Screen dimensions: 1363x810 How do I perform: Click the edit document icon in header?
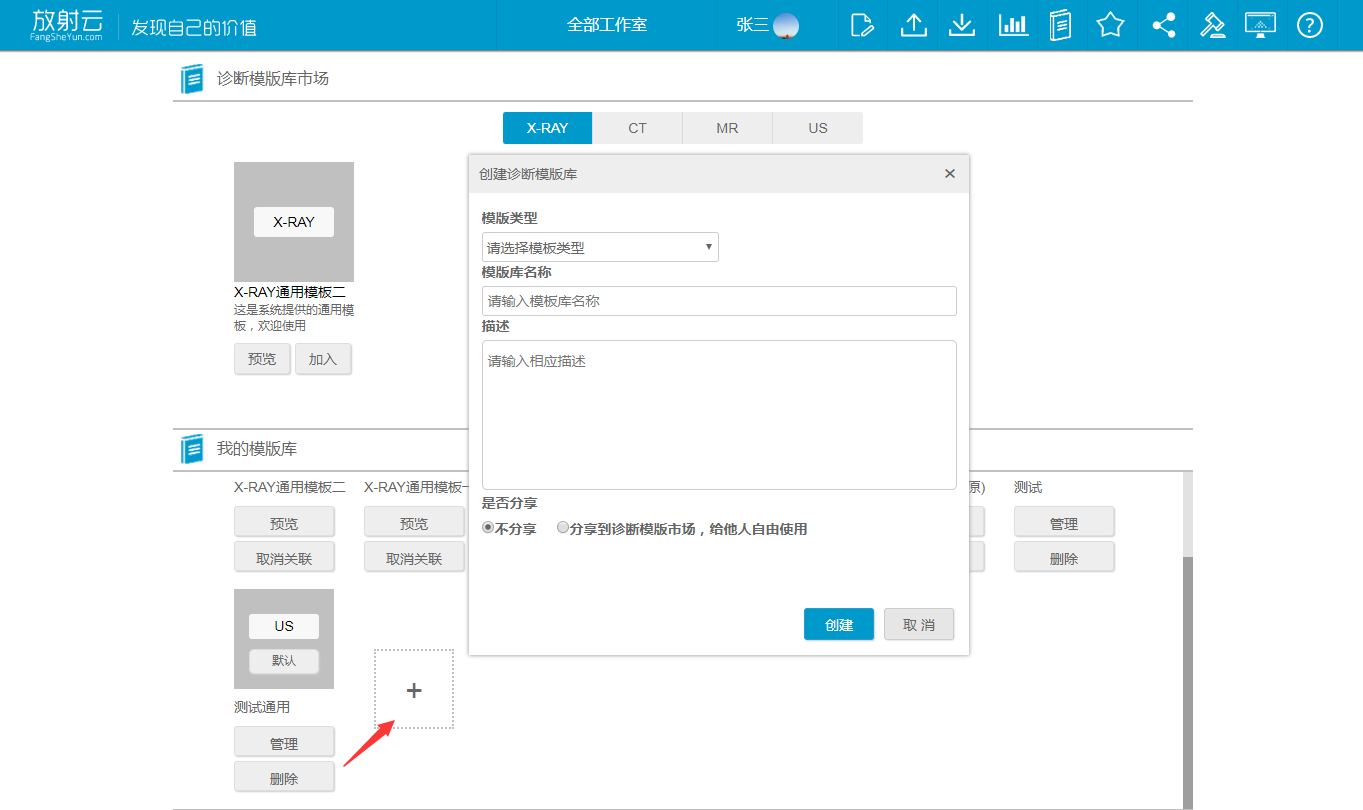pos(862,25)
